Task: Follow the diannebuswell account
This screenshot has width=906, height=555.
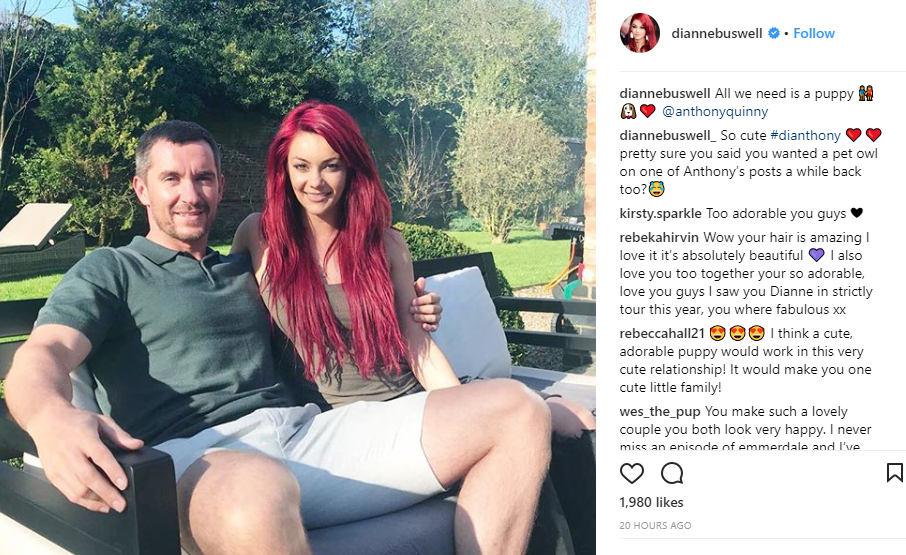Action: (x=814, y=33)
